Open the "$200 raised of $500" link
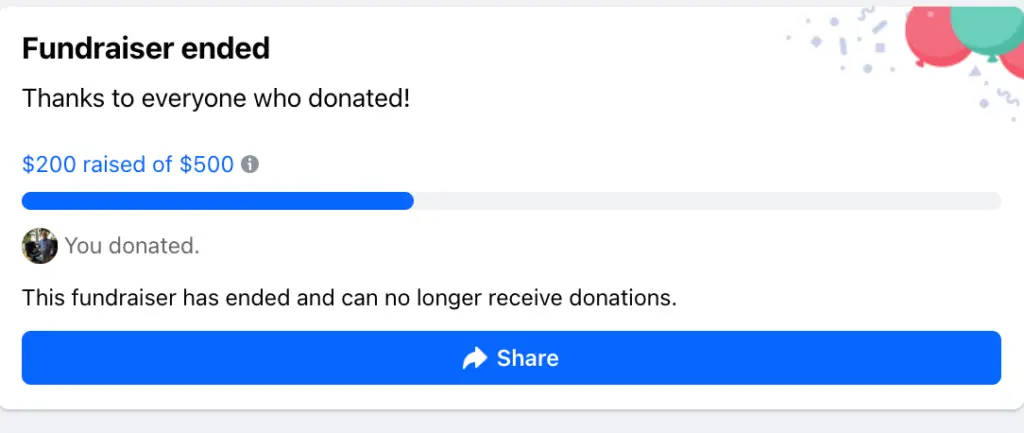The width and height of the screenshot is (1024, 433). 127,164
